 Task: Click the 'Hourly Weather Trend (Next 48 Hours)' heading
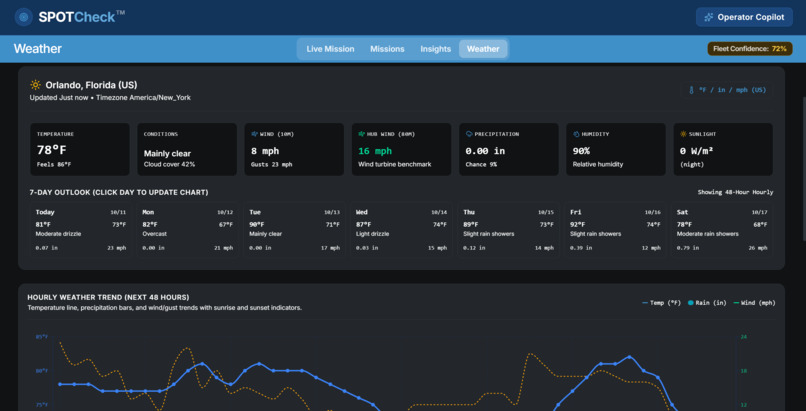108,297
